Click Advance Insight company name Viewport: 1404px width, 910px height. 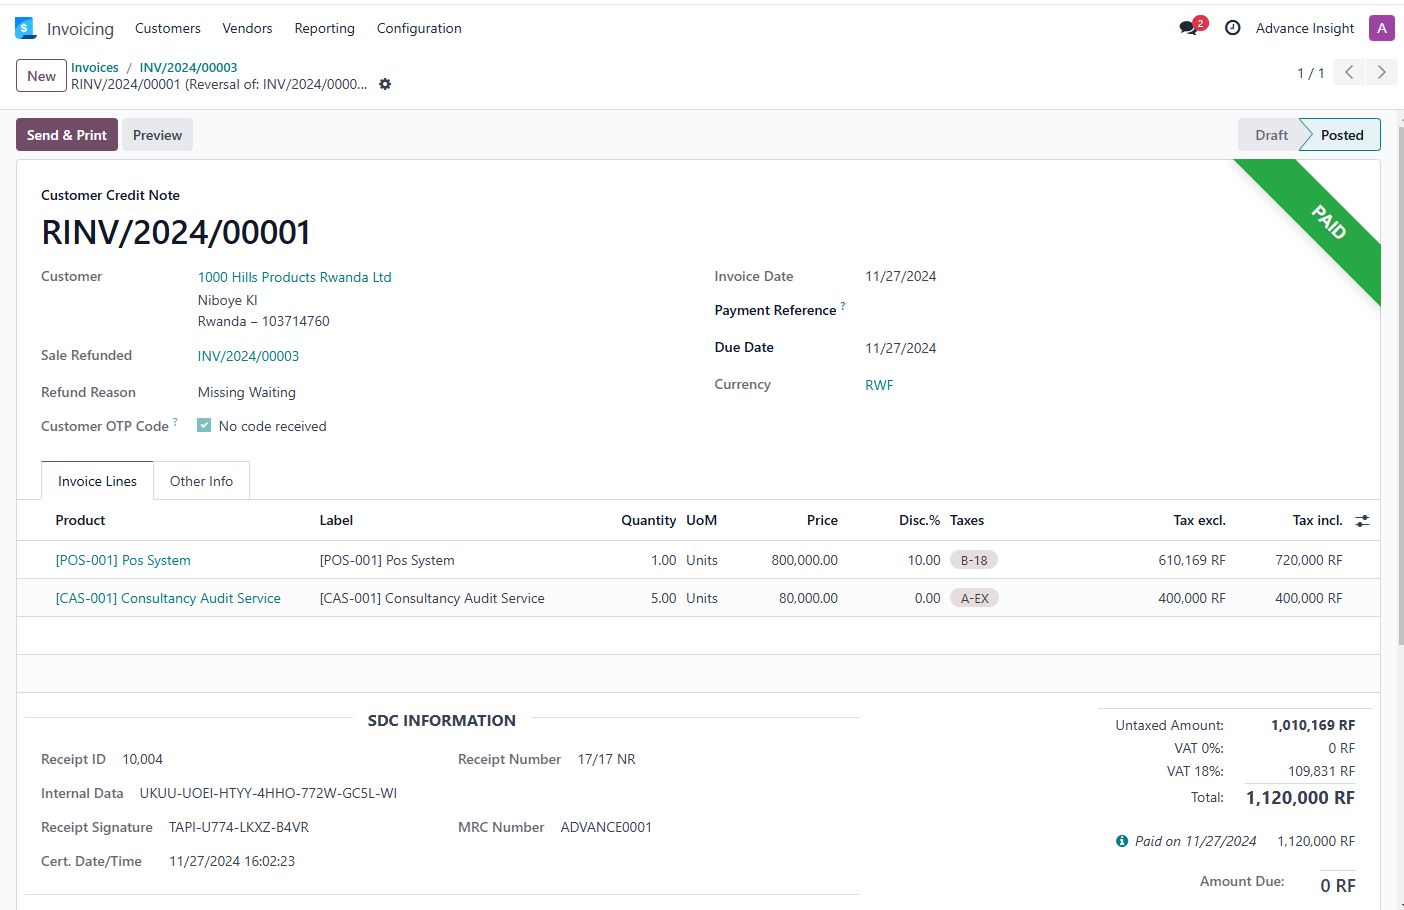click(1305, 28)
